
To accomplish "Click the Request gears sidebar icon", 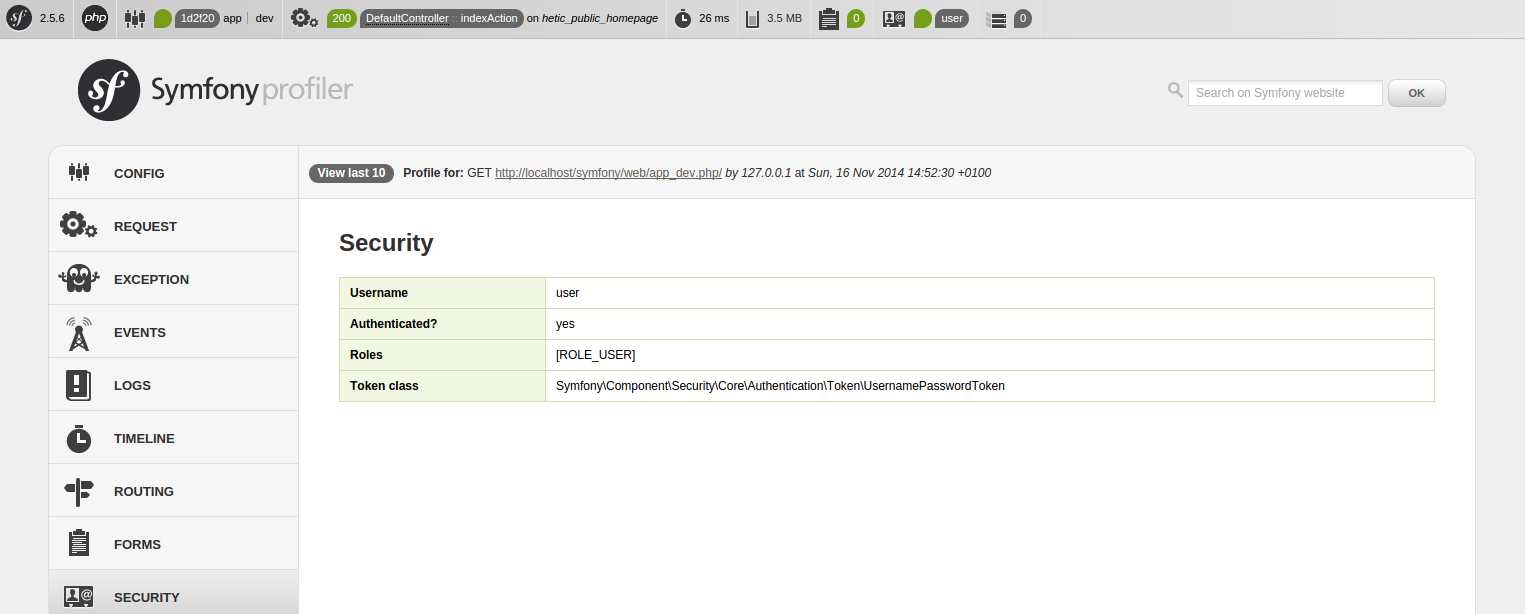I will (x=79, y=225).
